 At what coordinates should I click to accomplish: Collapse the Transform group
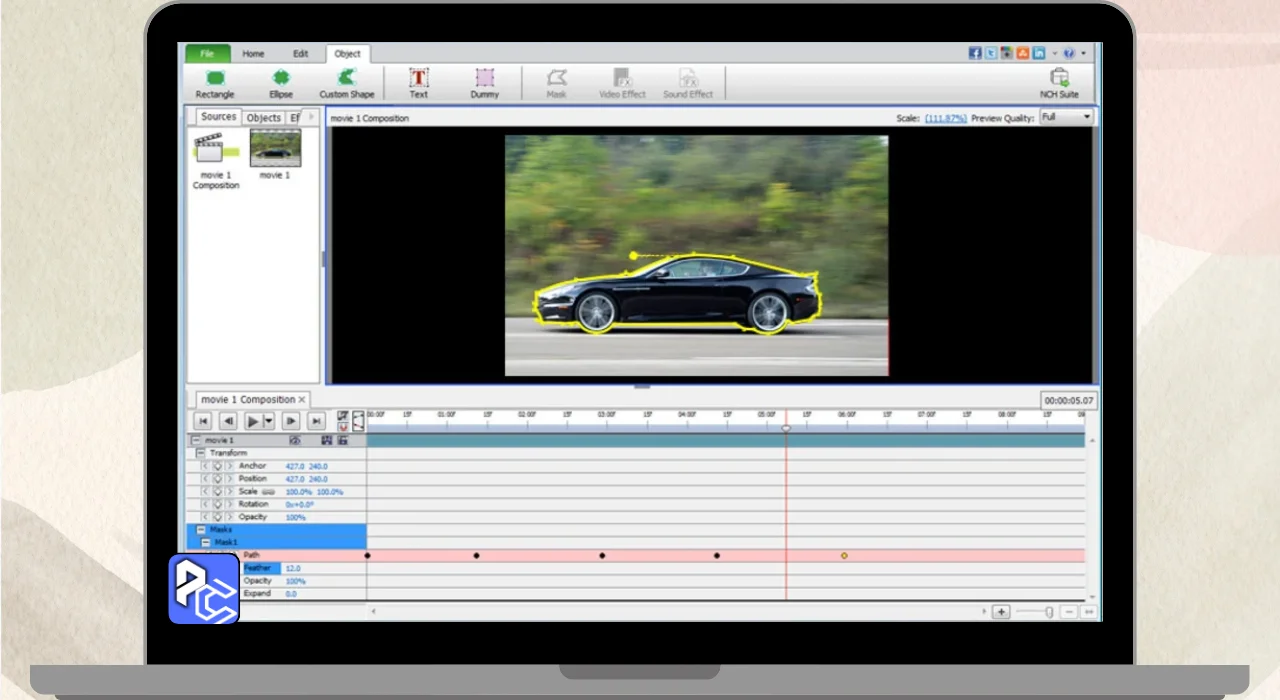click(x=201, y=453)
